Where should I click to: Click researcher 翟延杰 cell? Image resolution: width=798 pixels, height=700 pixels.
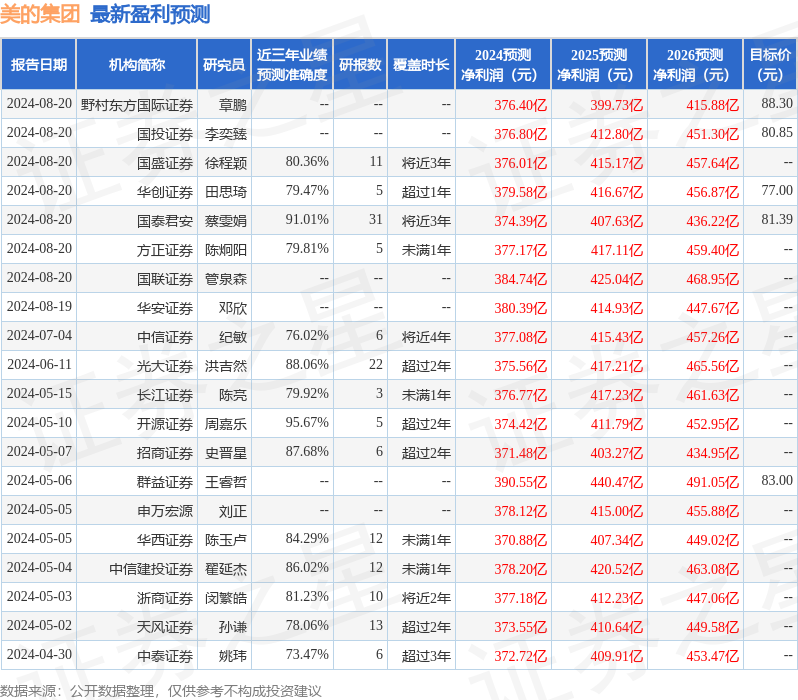[x=226, y=569]
